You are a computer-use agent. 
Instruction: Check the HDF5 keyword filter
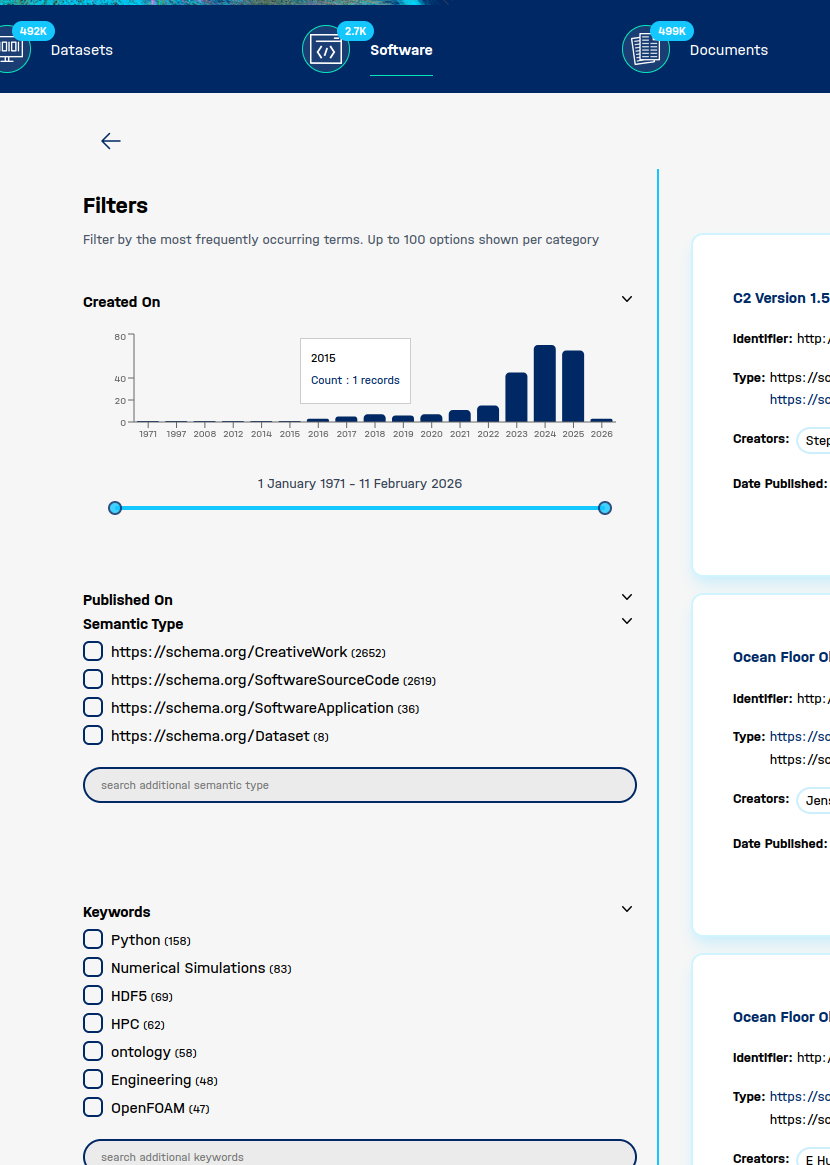coord(93,995)
